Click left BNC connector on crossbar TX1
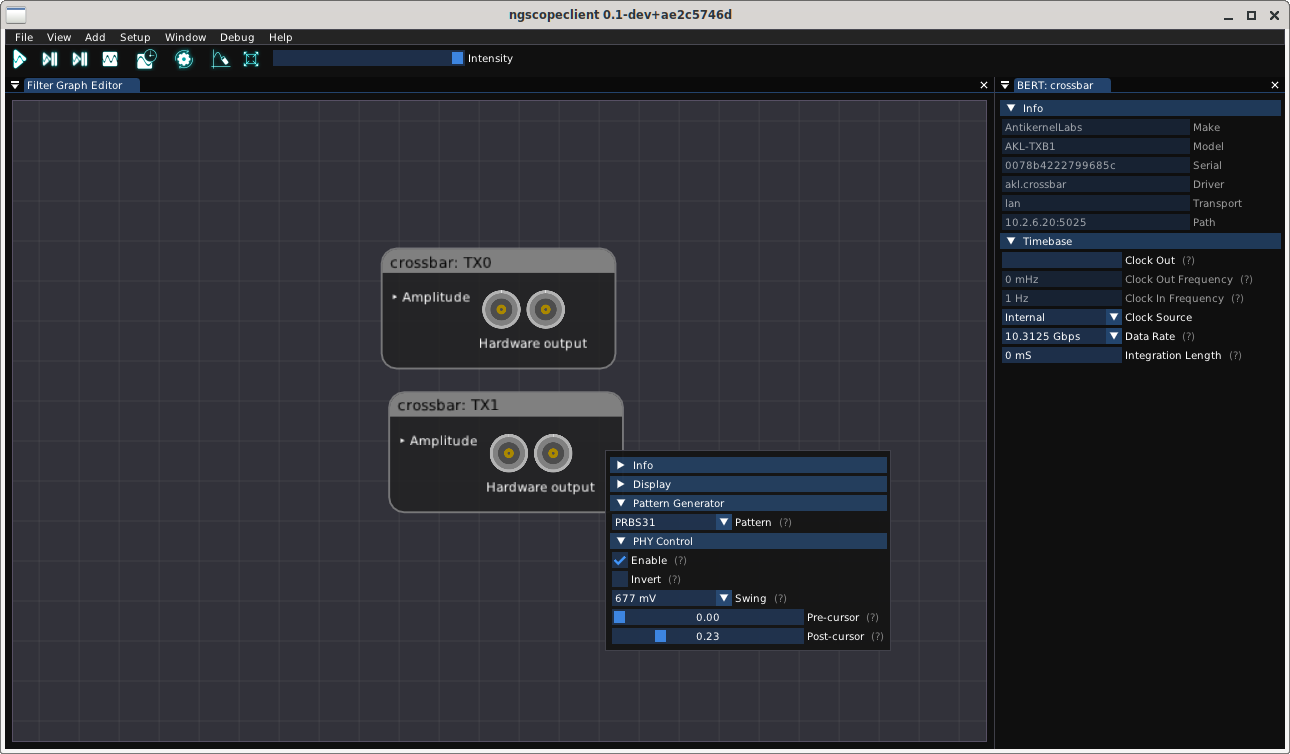Screen dimensions: 1290x754 coord(509,453)
